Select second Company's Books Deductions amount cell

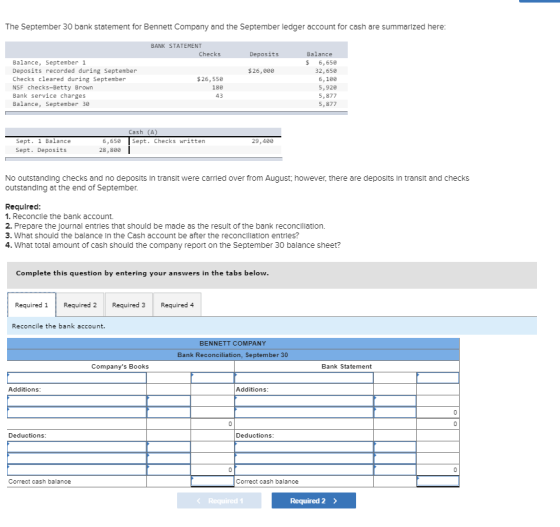coord(169,458)
